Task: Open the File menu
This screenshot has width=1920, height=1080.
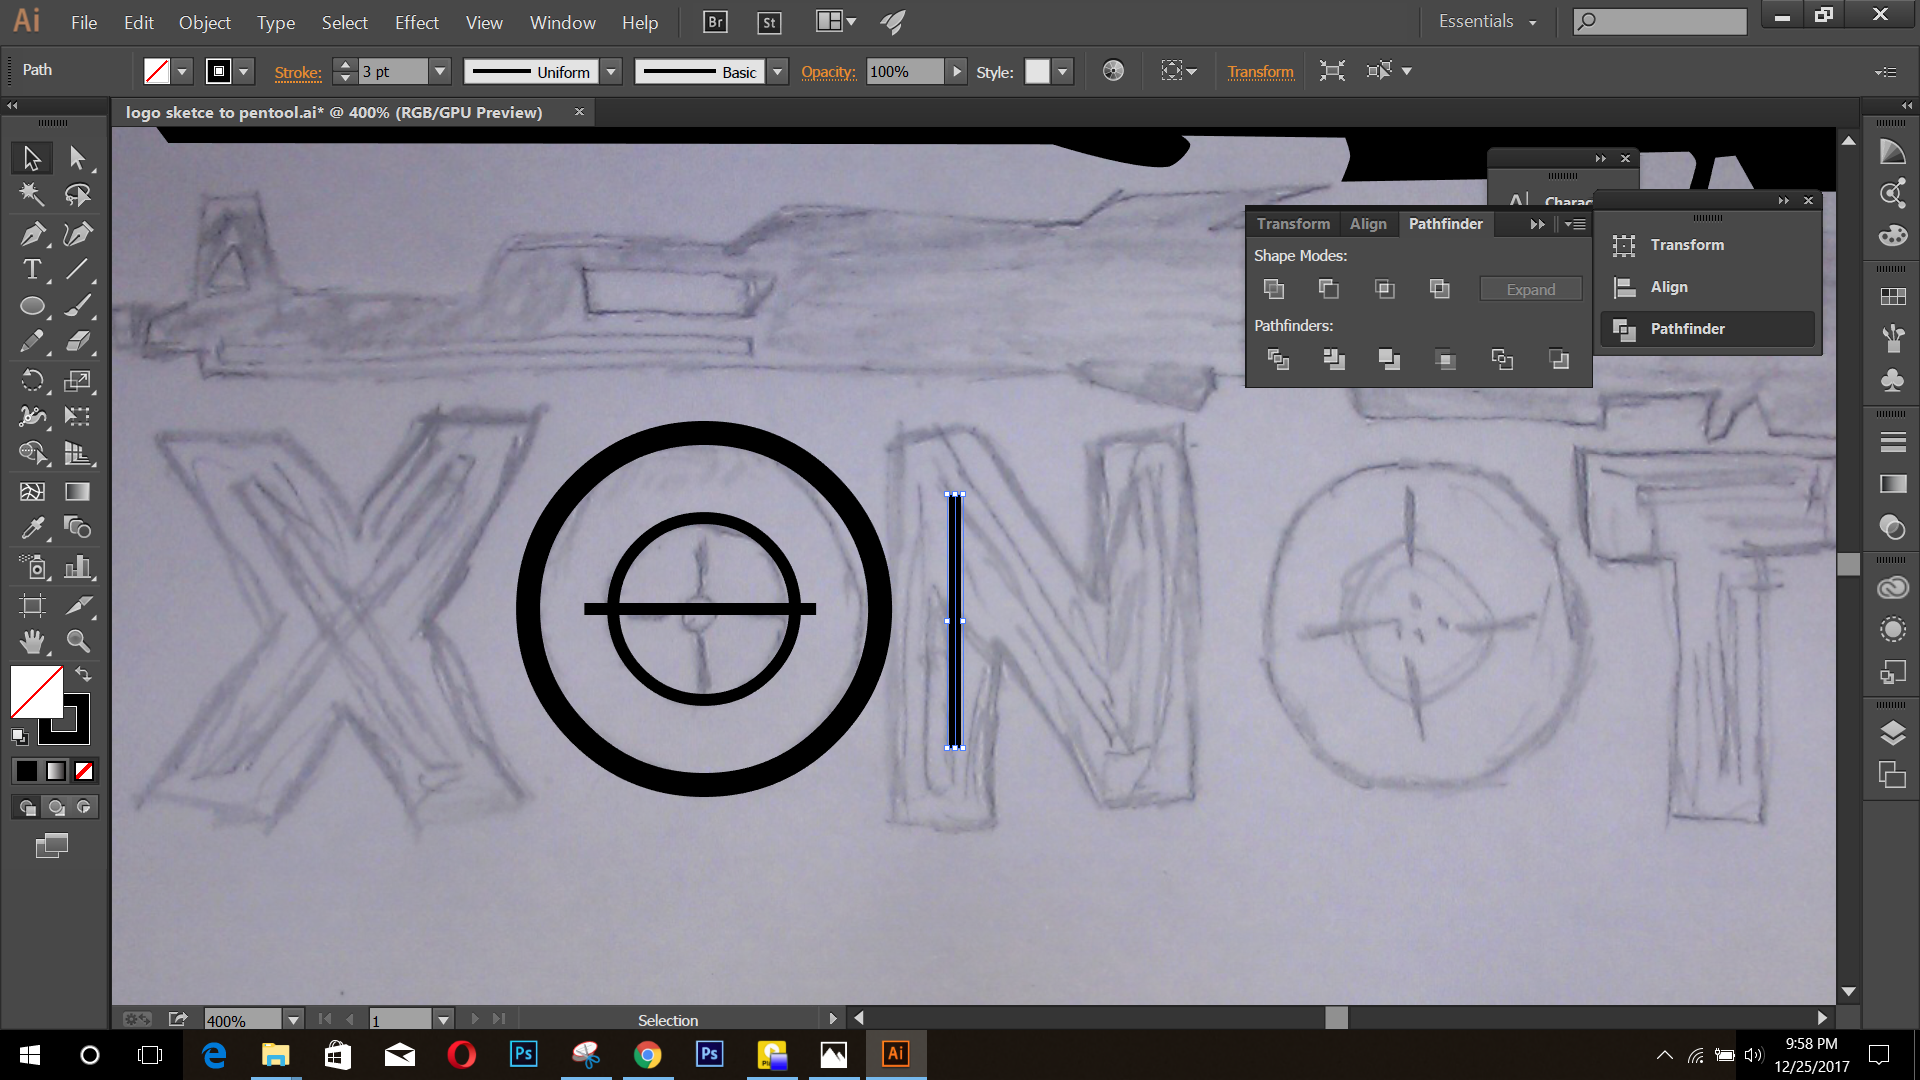Action: tap(84, 22)
